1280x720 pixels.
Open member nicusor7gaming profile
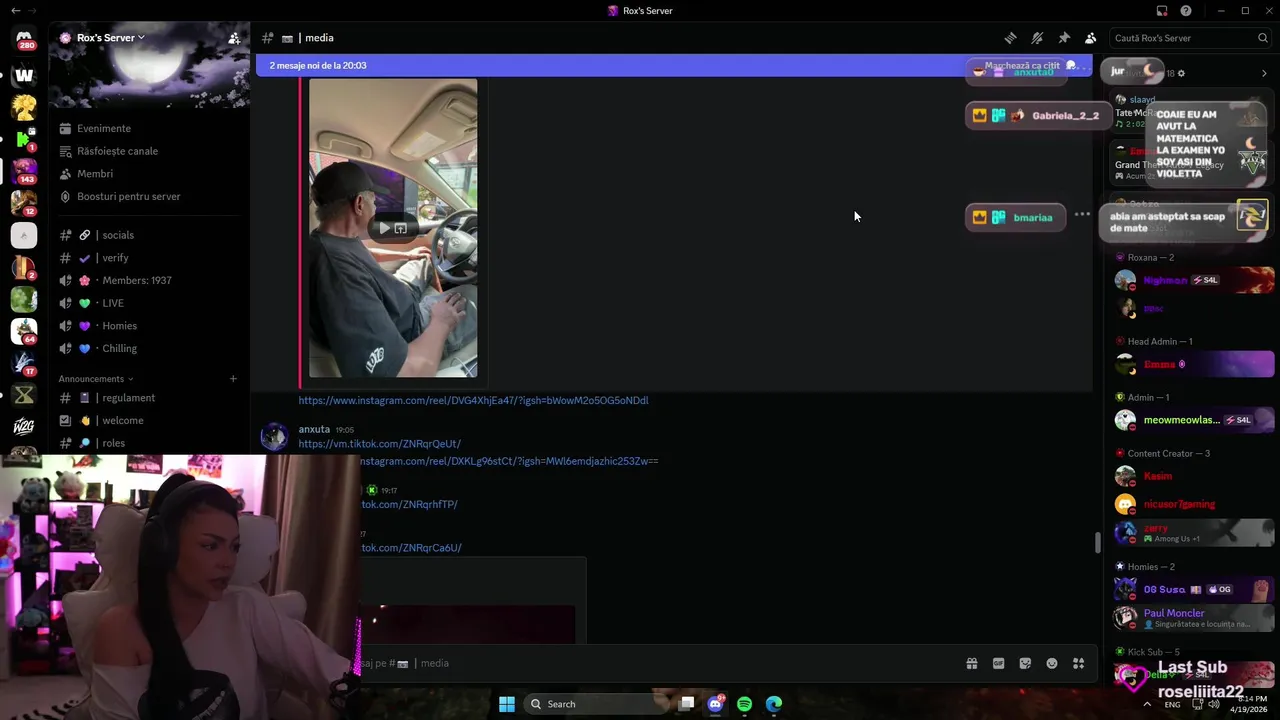pos(1194,504)
